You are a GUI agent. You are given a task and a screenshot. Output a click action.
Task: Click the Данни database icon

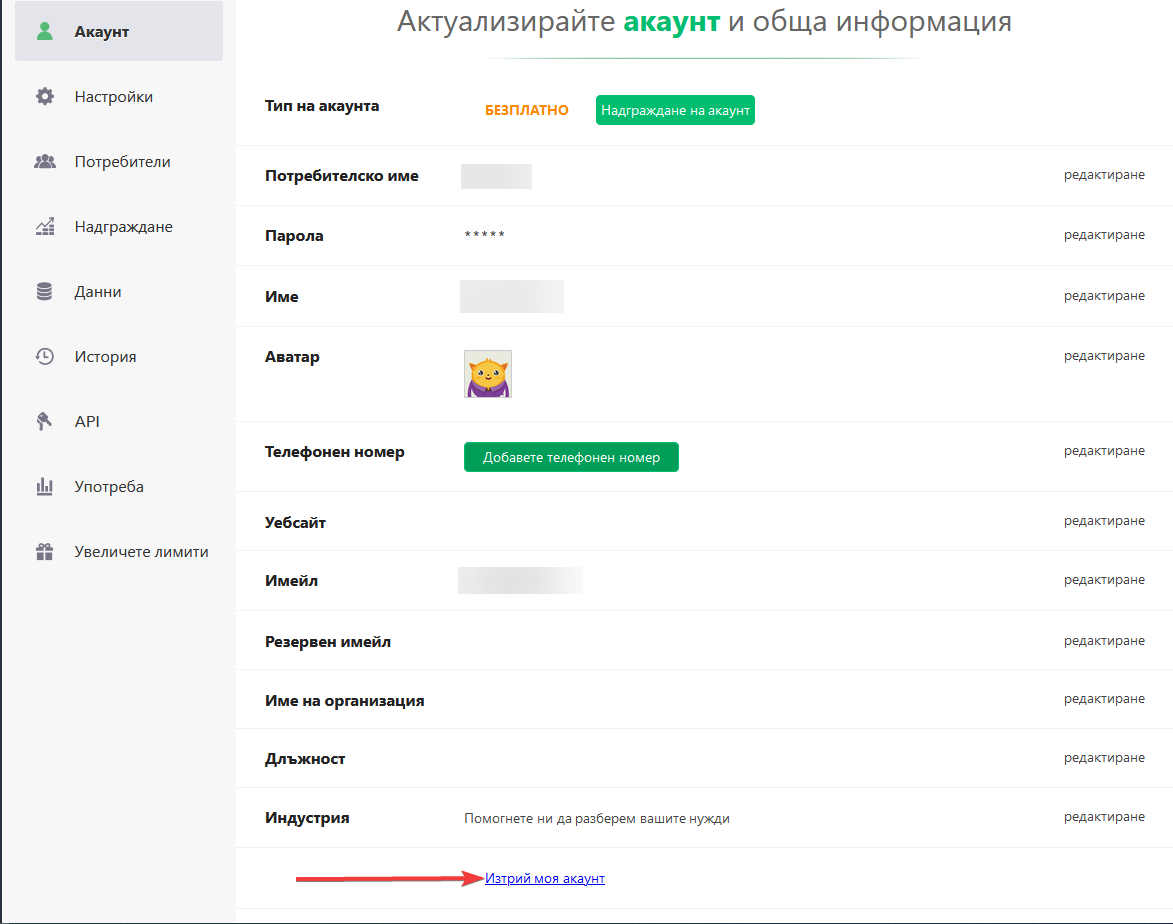coord(45,291)
